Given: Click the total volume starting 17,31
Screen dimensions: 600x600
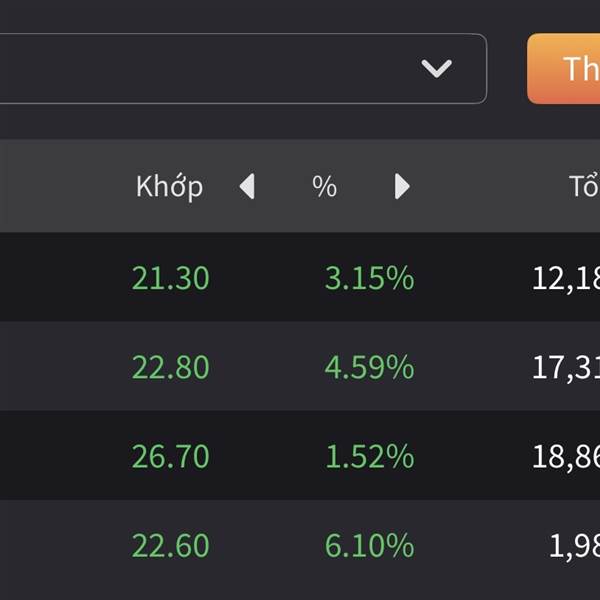Looking at the screenshot, I should (566, 368).
